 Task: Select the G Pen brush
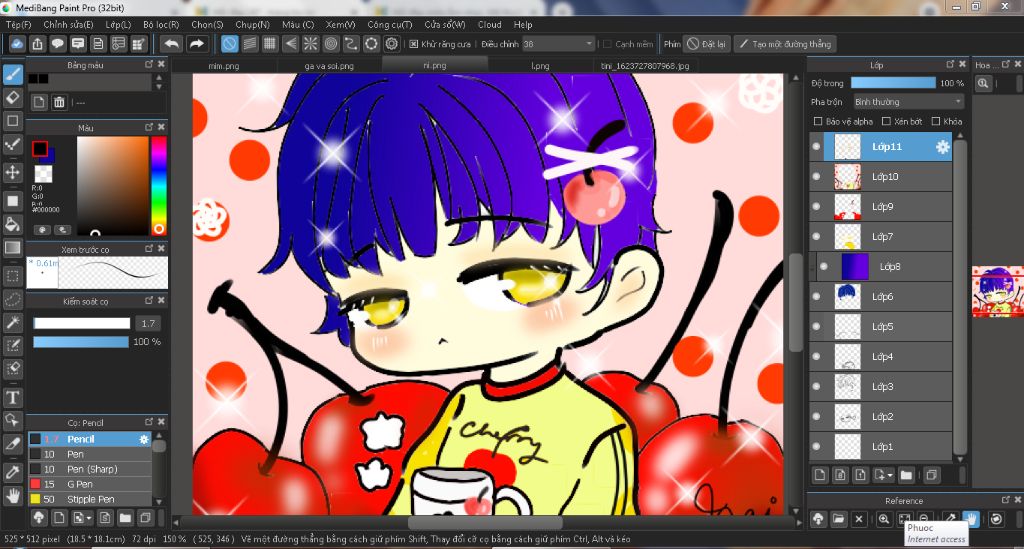pyautogui.click(x=89, y=484)
